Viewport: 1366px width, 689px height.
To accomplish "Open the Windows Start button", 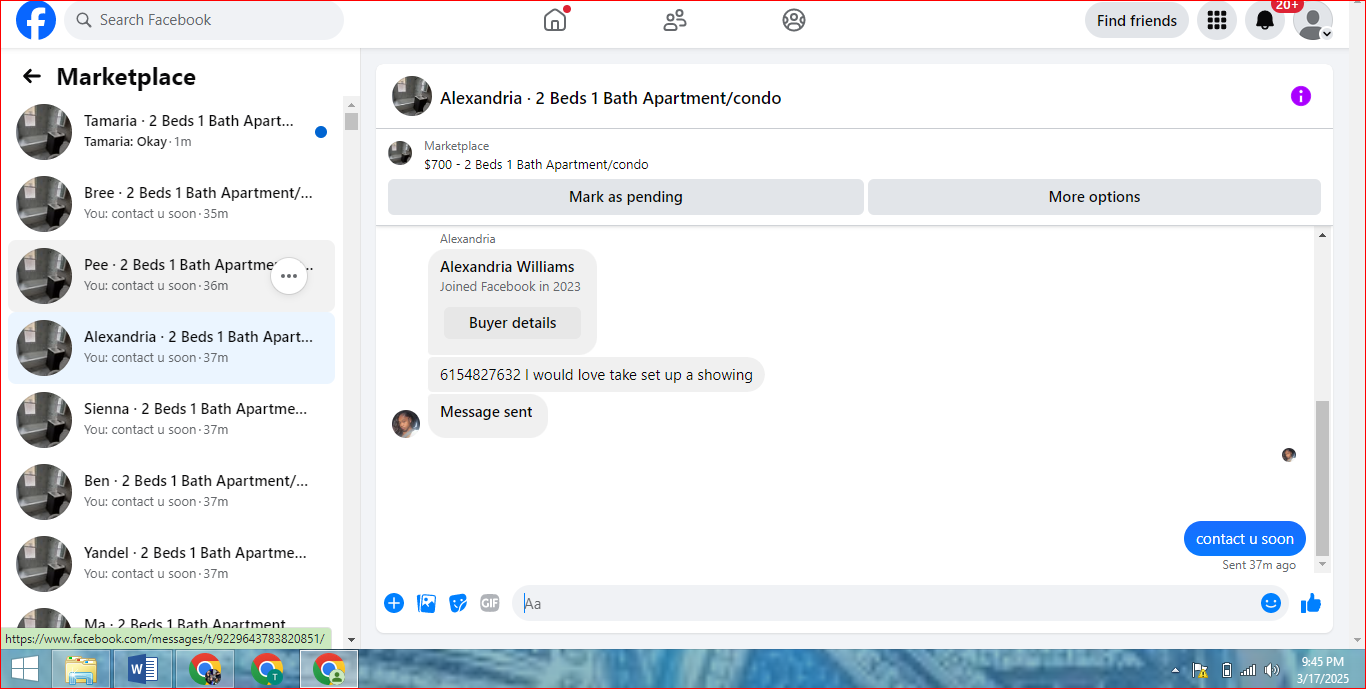I will [25, 669].
